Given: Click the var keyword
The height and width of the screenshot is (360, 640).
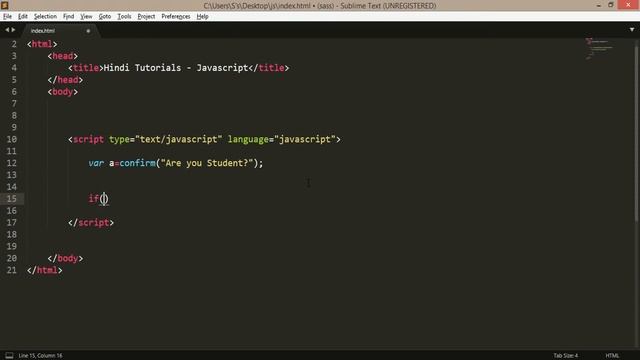Looking at the screenshot, I should [96, 163].
